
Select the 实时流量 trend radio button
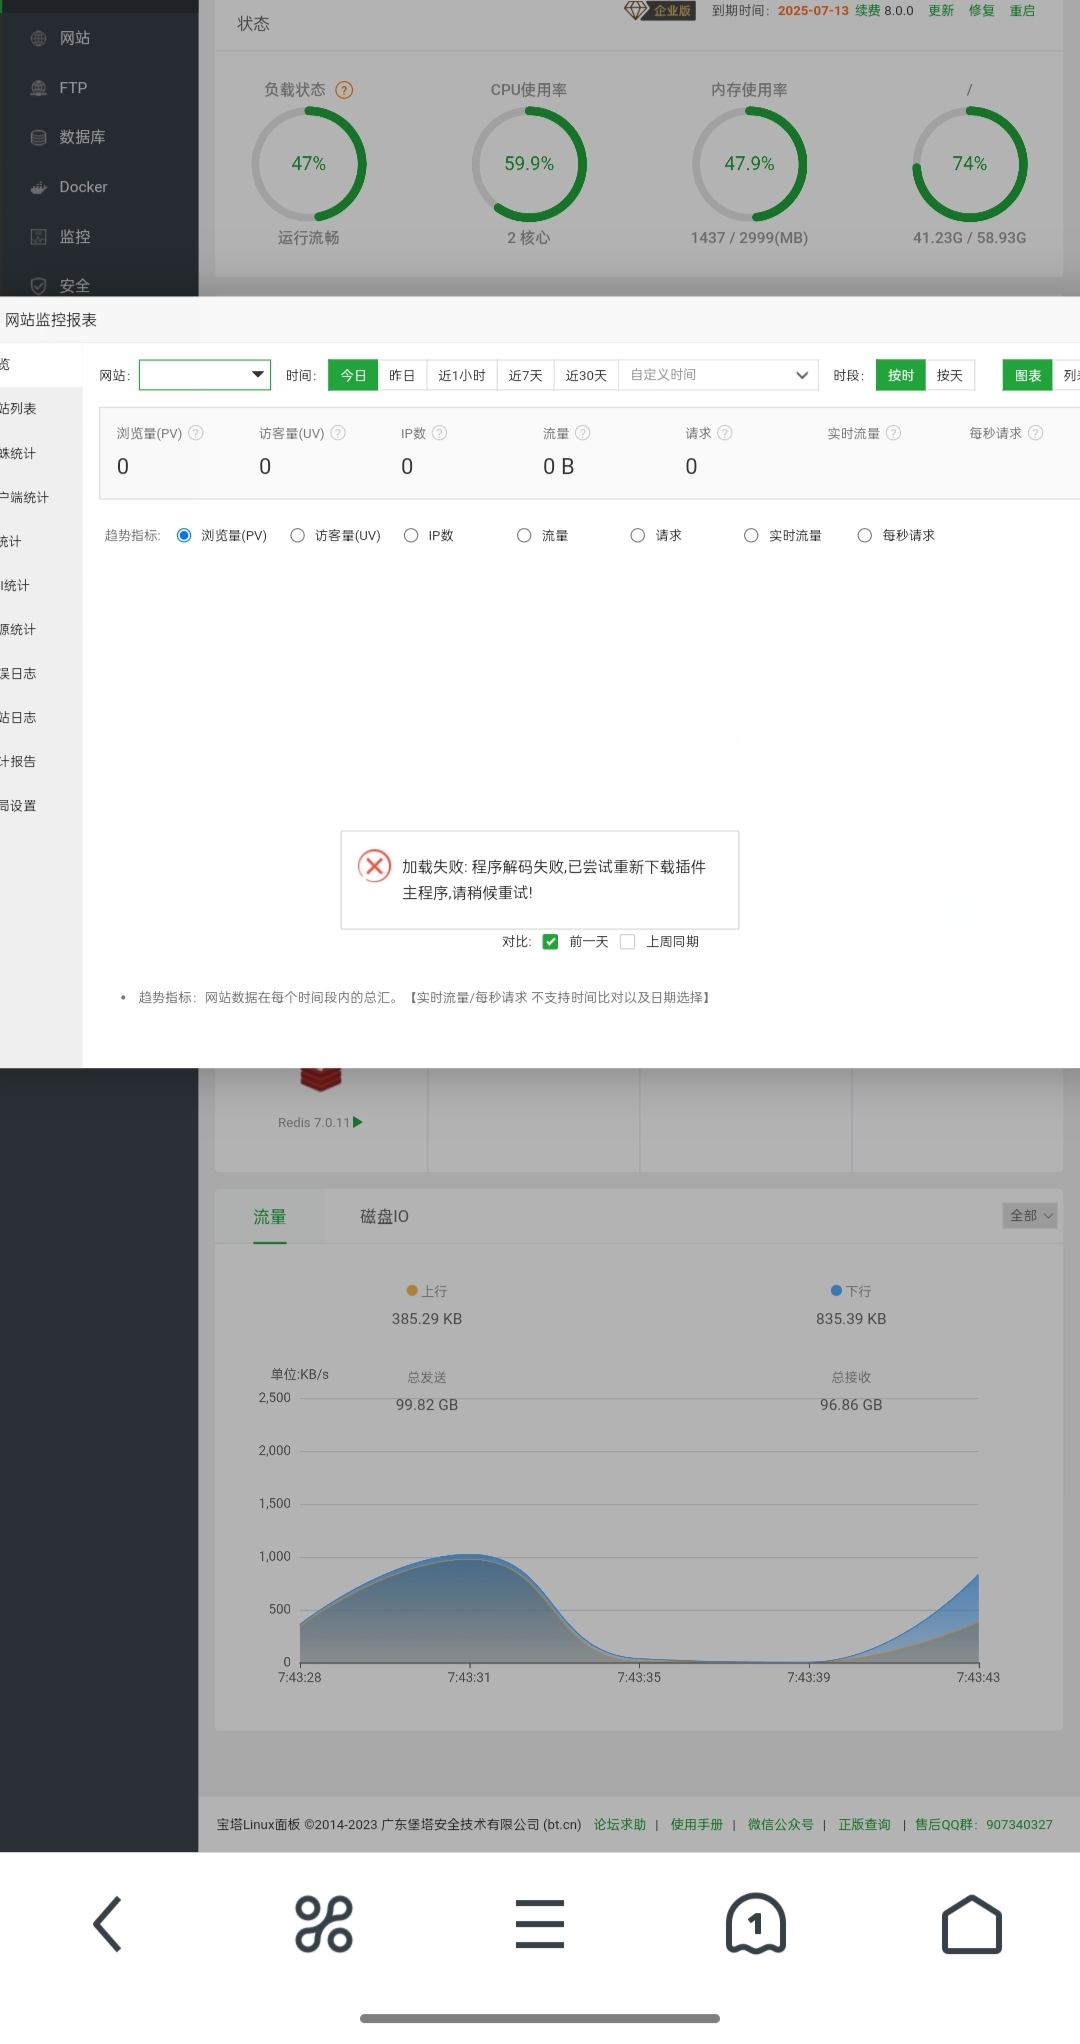click(751, 536)
